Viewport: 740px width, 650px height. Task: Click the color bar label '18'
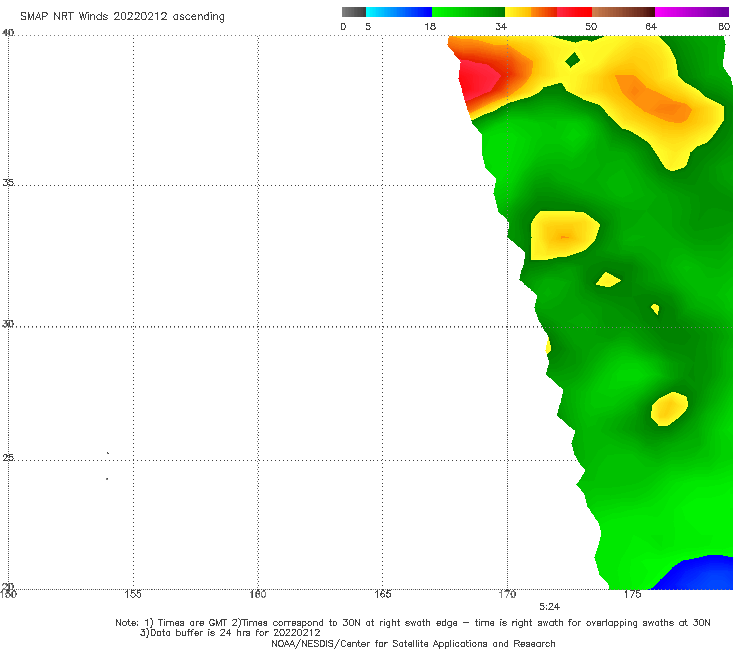430,27
